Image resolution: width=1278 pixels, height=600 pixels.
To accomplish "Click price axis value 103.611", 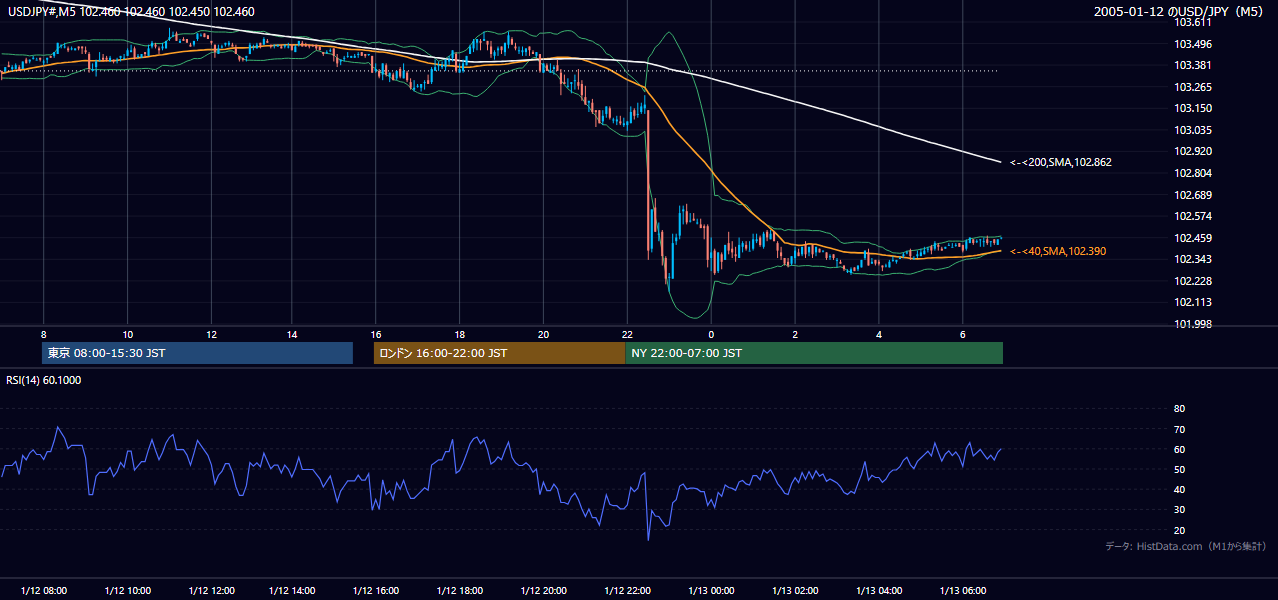I will pos(1192,22).
